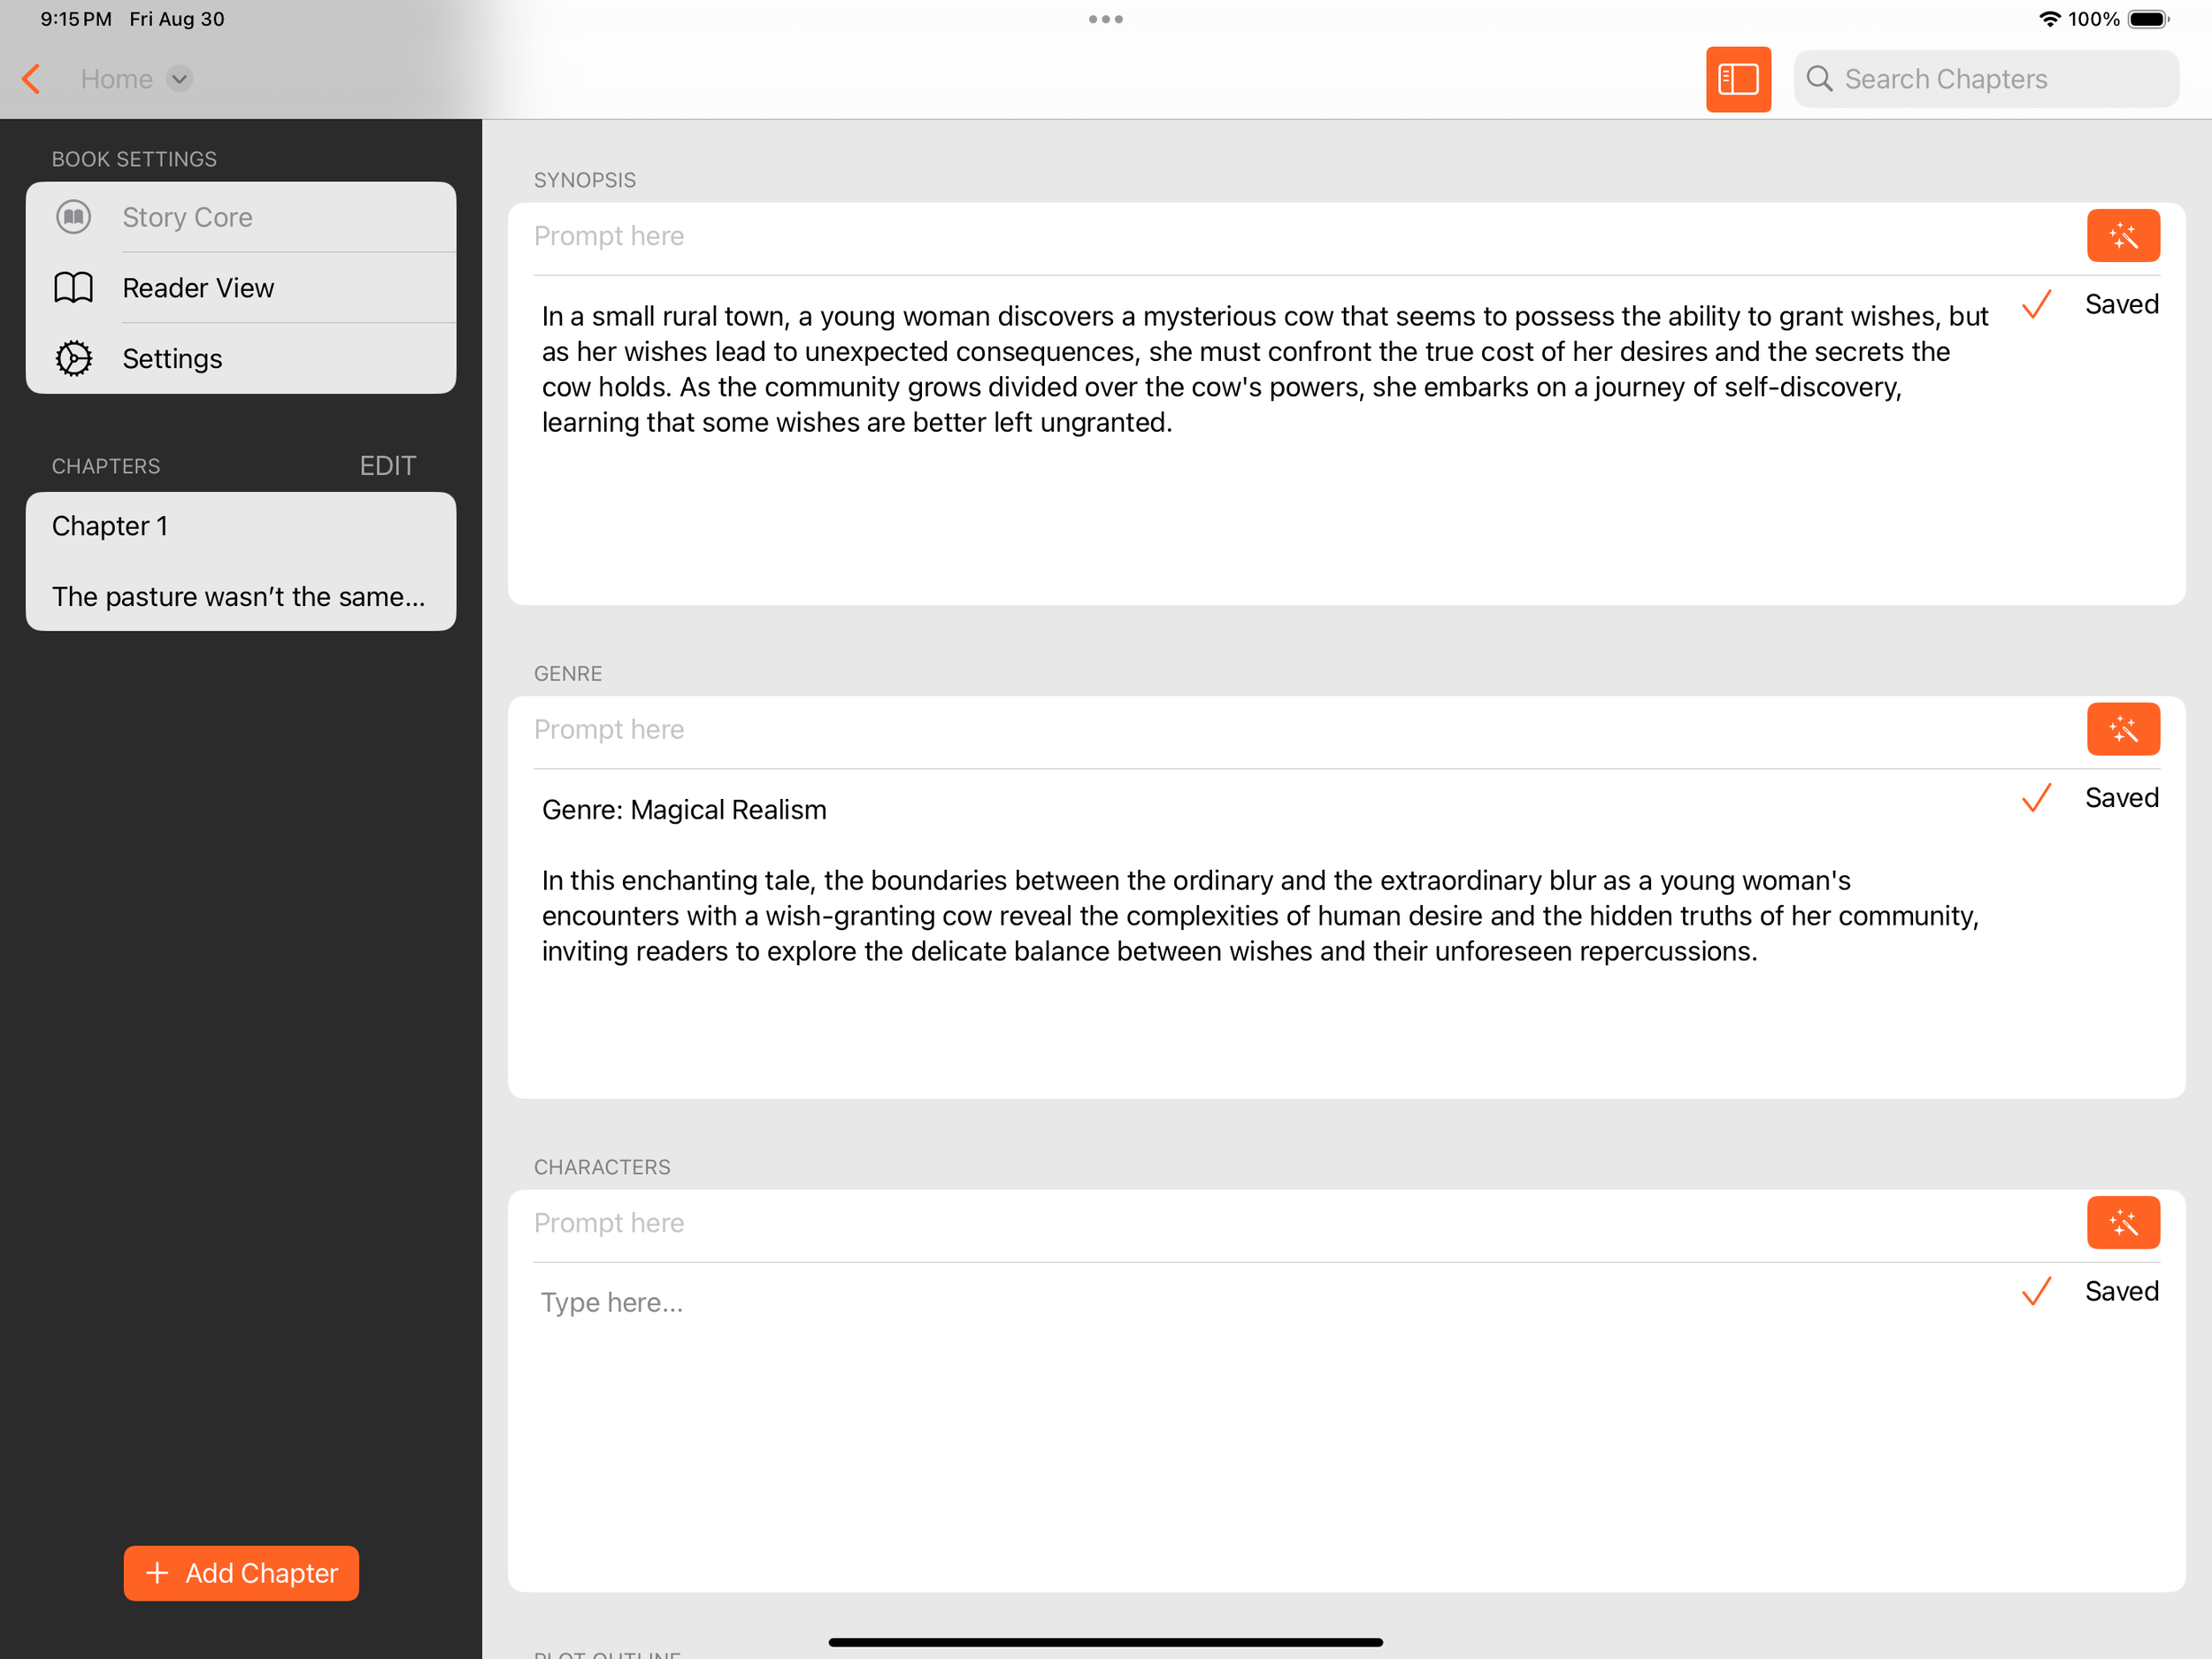This screenshot has width=2212, height=1659.
Task: Generate genre with magic wand button
Action: (2123, 730)
